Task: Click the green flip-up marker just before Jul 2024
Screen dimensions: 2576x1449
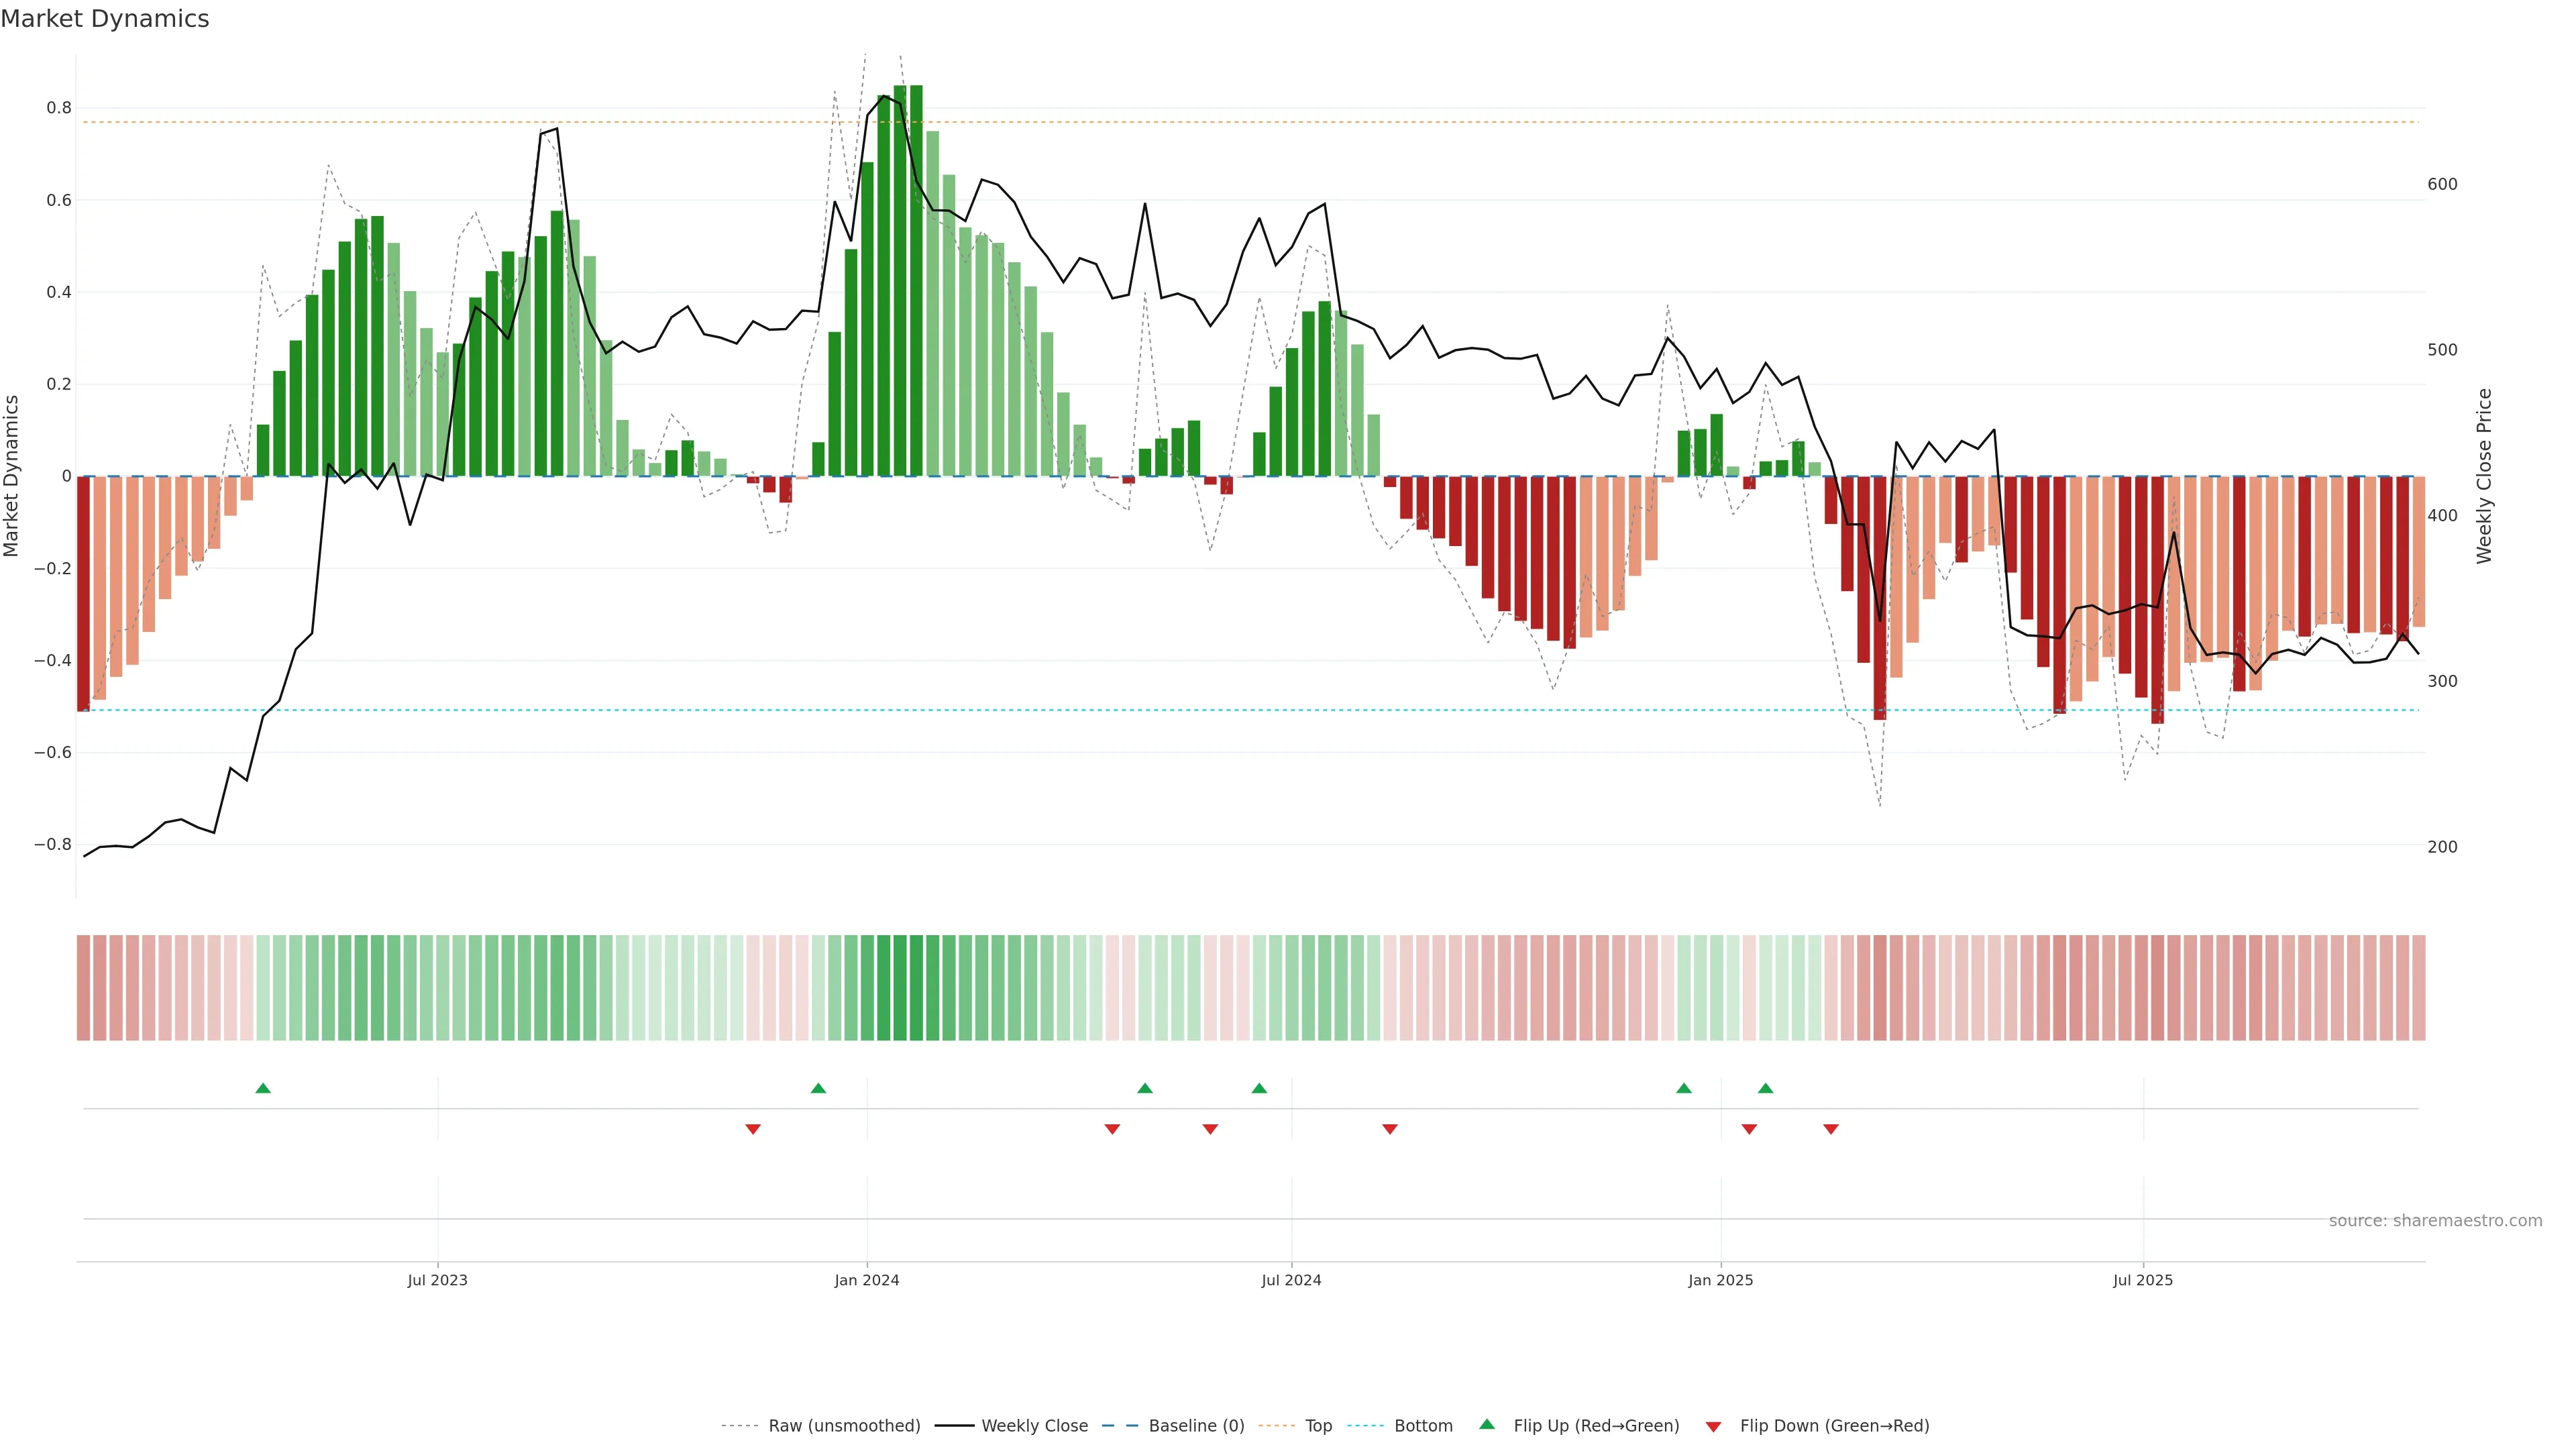Action: click(x=1259, y=1088)
